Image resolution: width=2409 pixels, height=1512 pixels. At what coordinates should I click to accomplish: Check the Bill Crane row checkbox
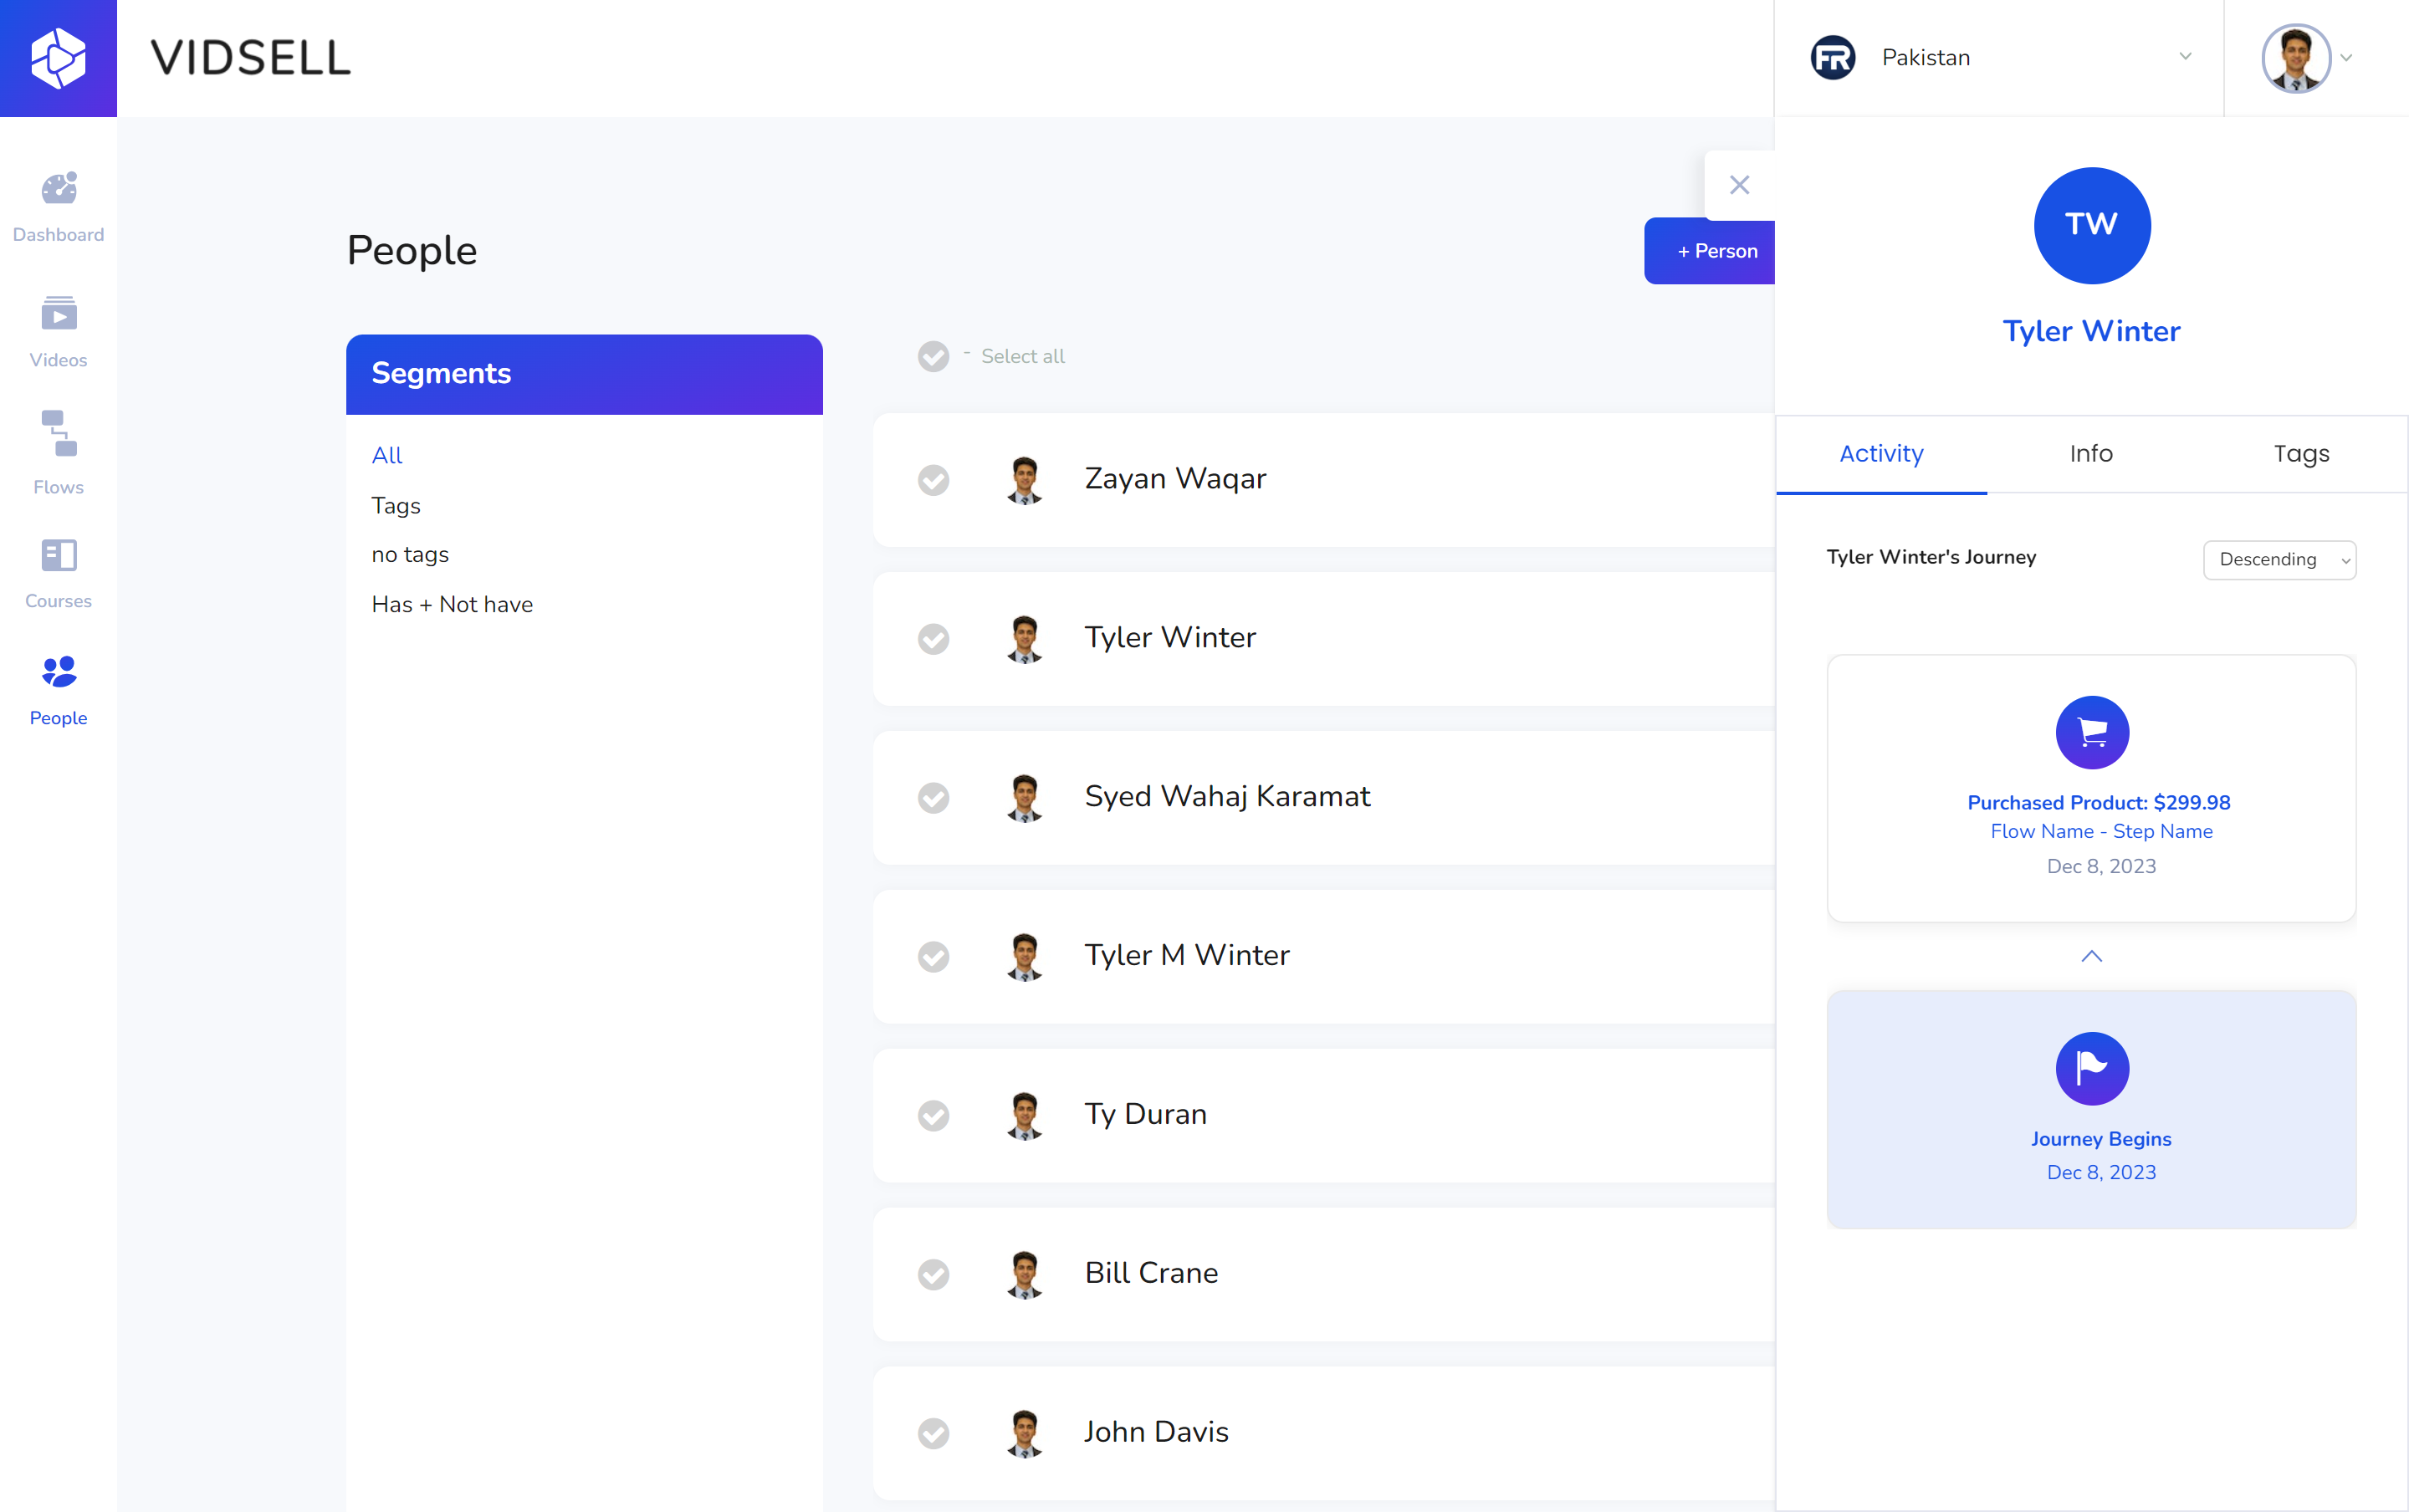pos(933,1275)
